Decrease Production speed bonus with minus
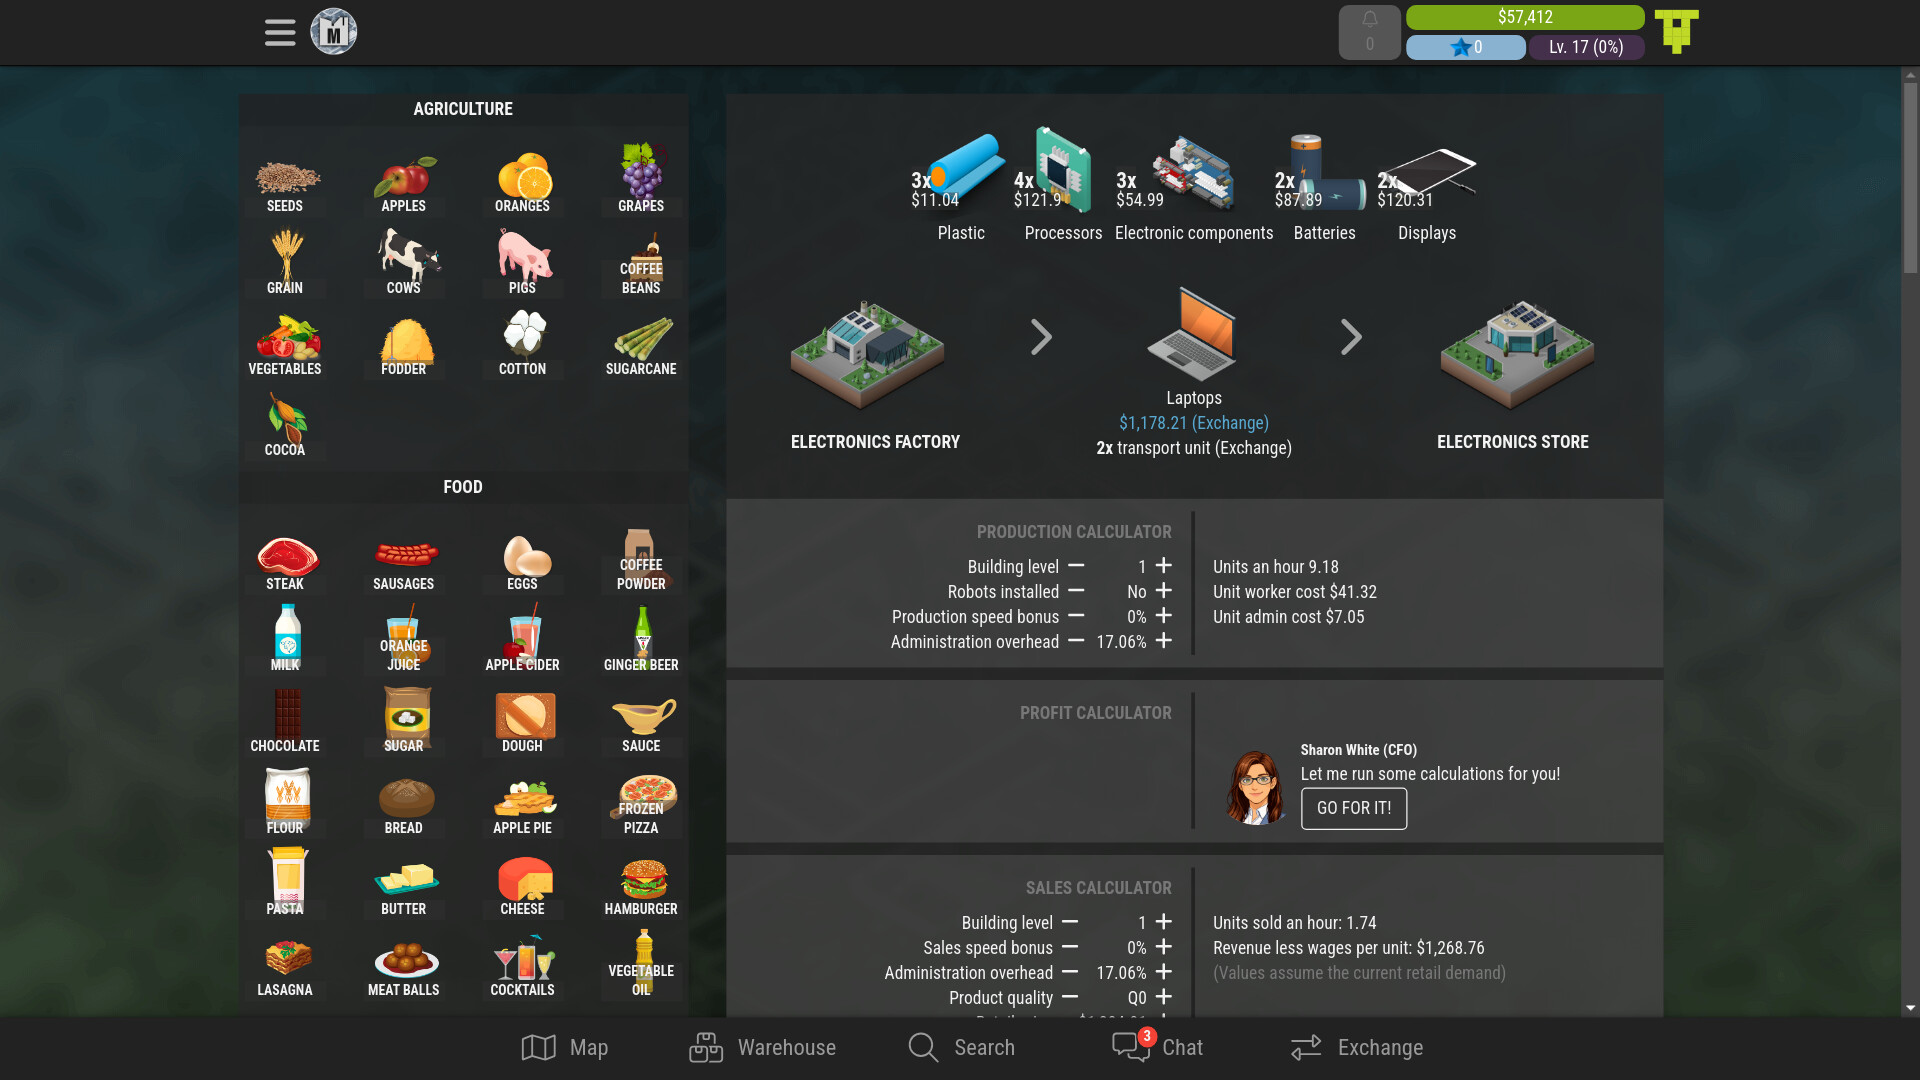Screen dimensions: 1920x1080 click(1076, 616)
